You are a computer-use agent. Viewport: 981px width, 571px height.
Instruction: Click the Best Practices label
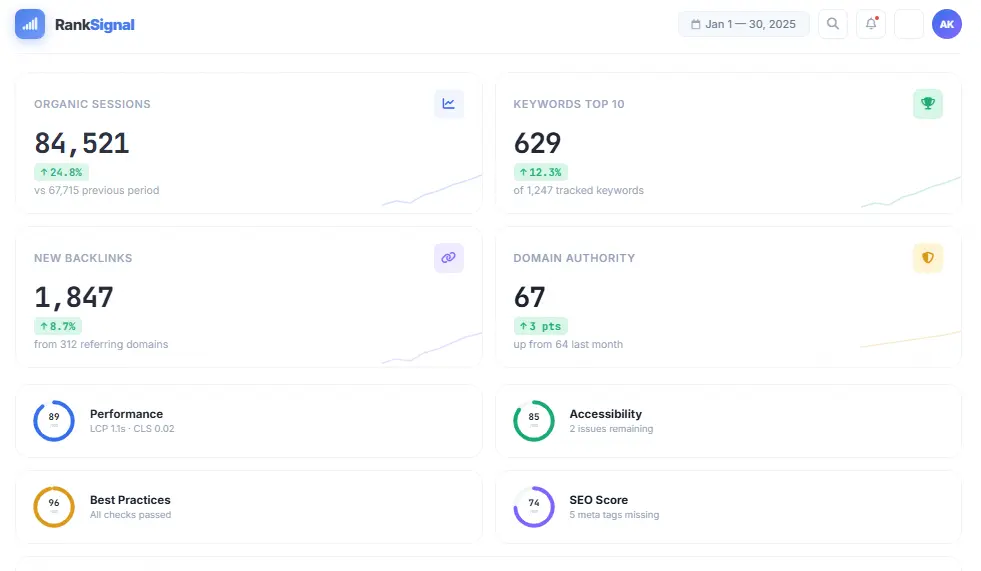pos(130,500)
